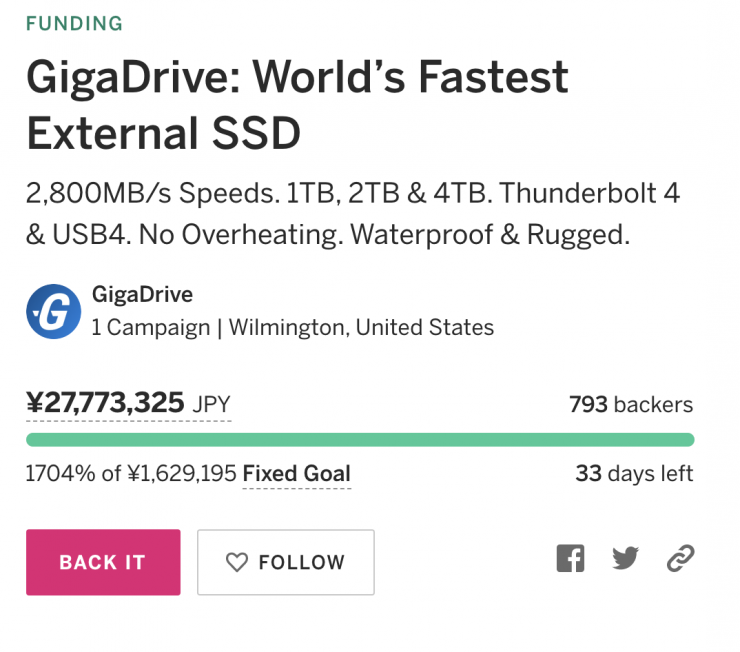Click the FUNDING status label
740x652 pixels.
[x=74, y=23]
